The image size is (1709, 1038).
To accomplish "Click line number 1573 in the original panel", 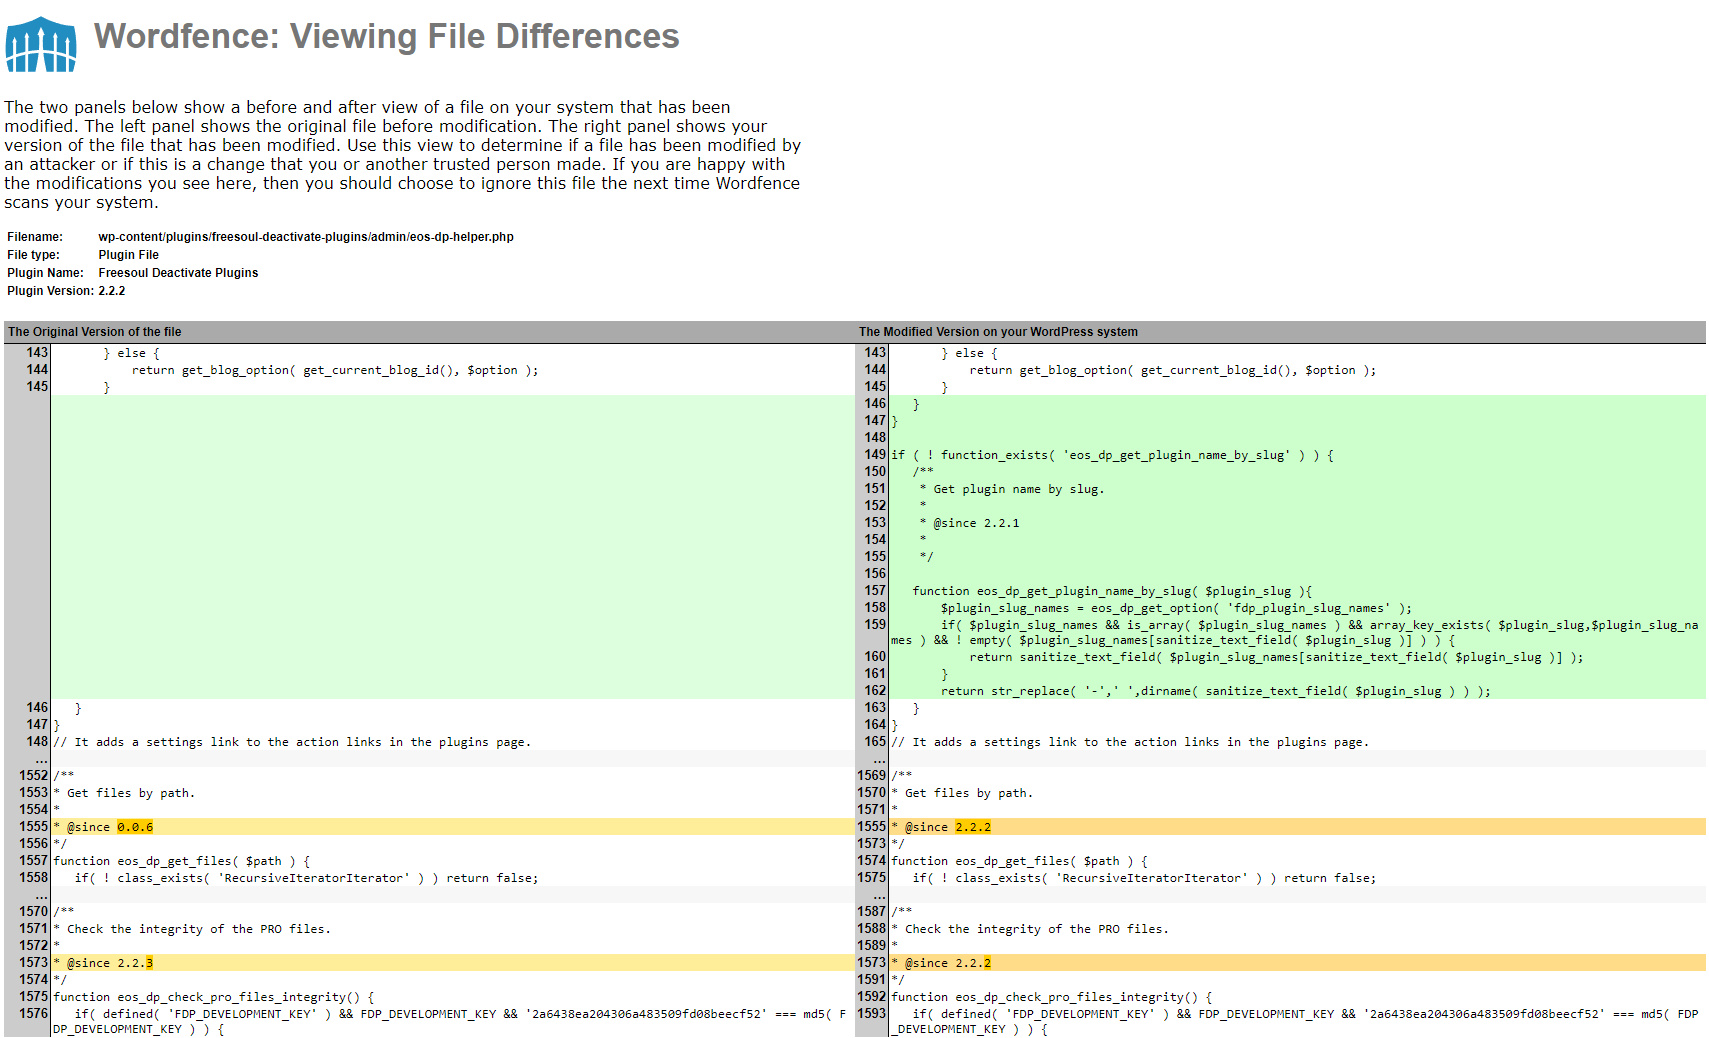I will [x=33, y=962].
